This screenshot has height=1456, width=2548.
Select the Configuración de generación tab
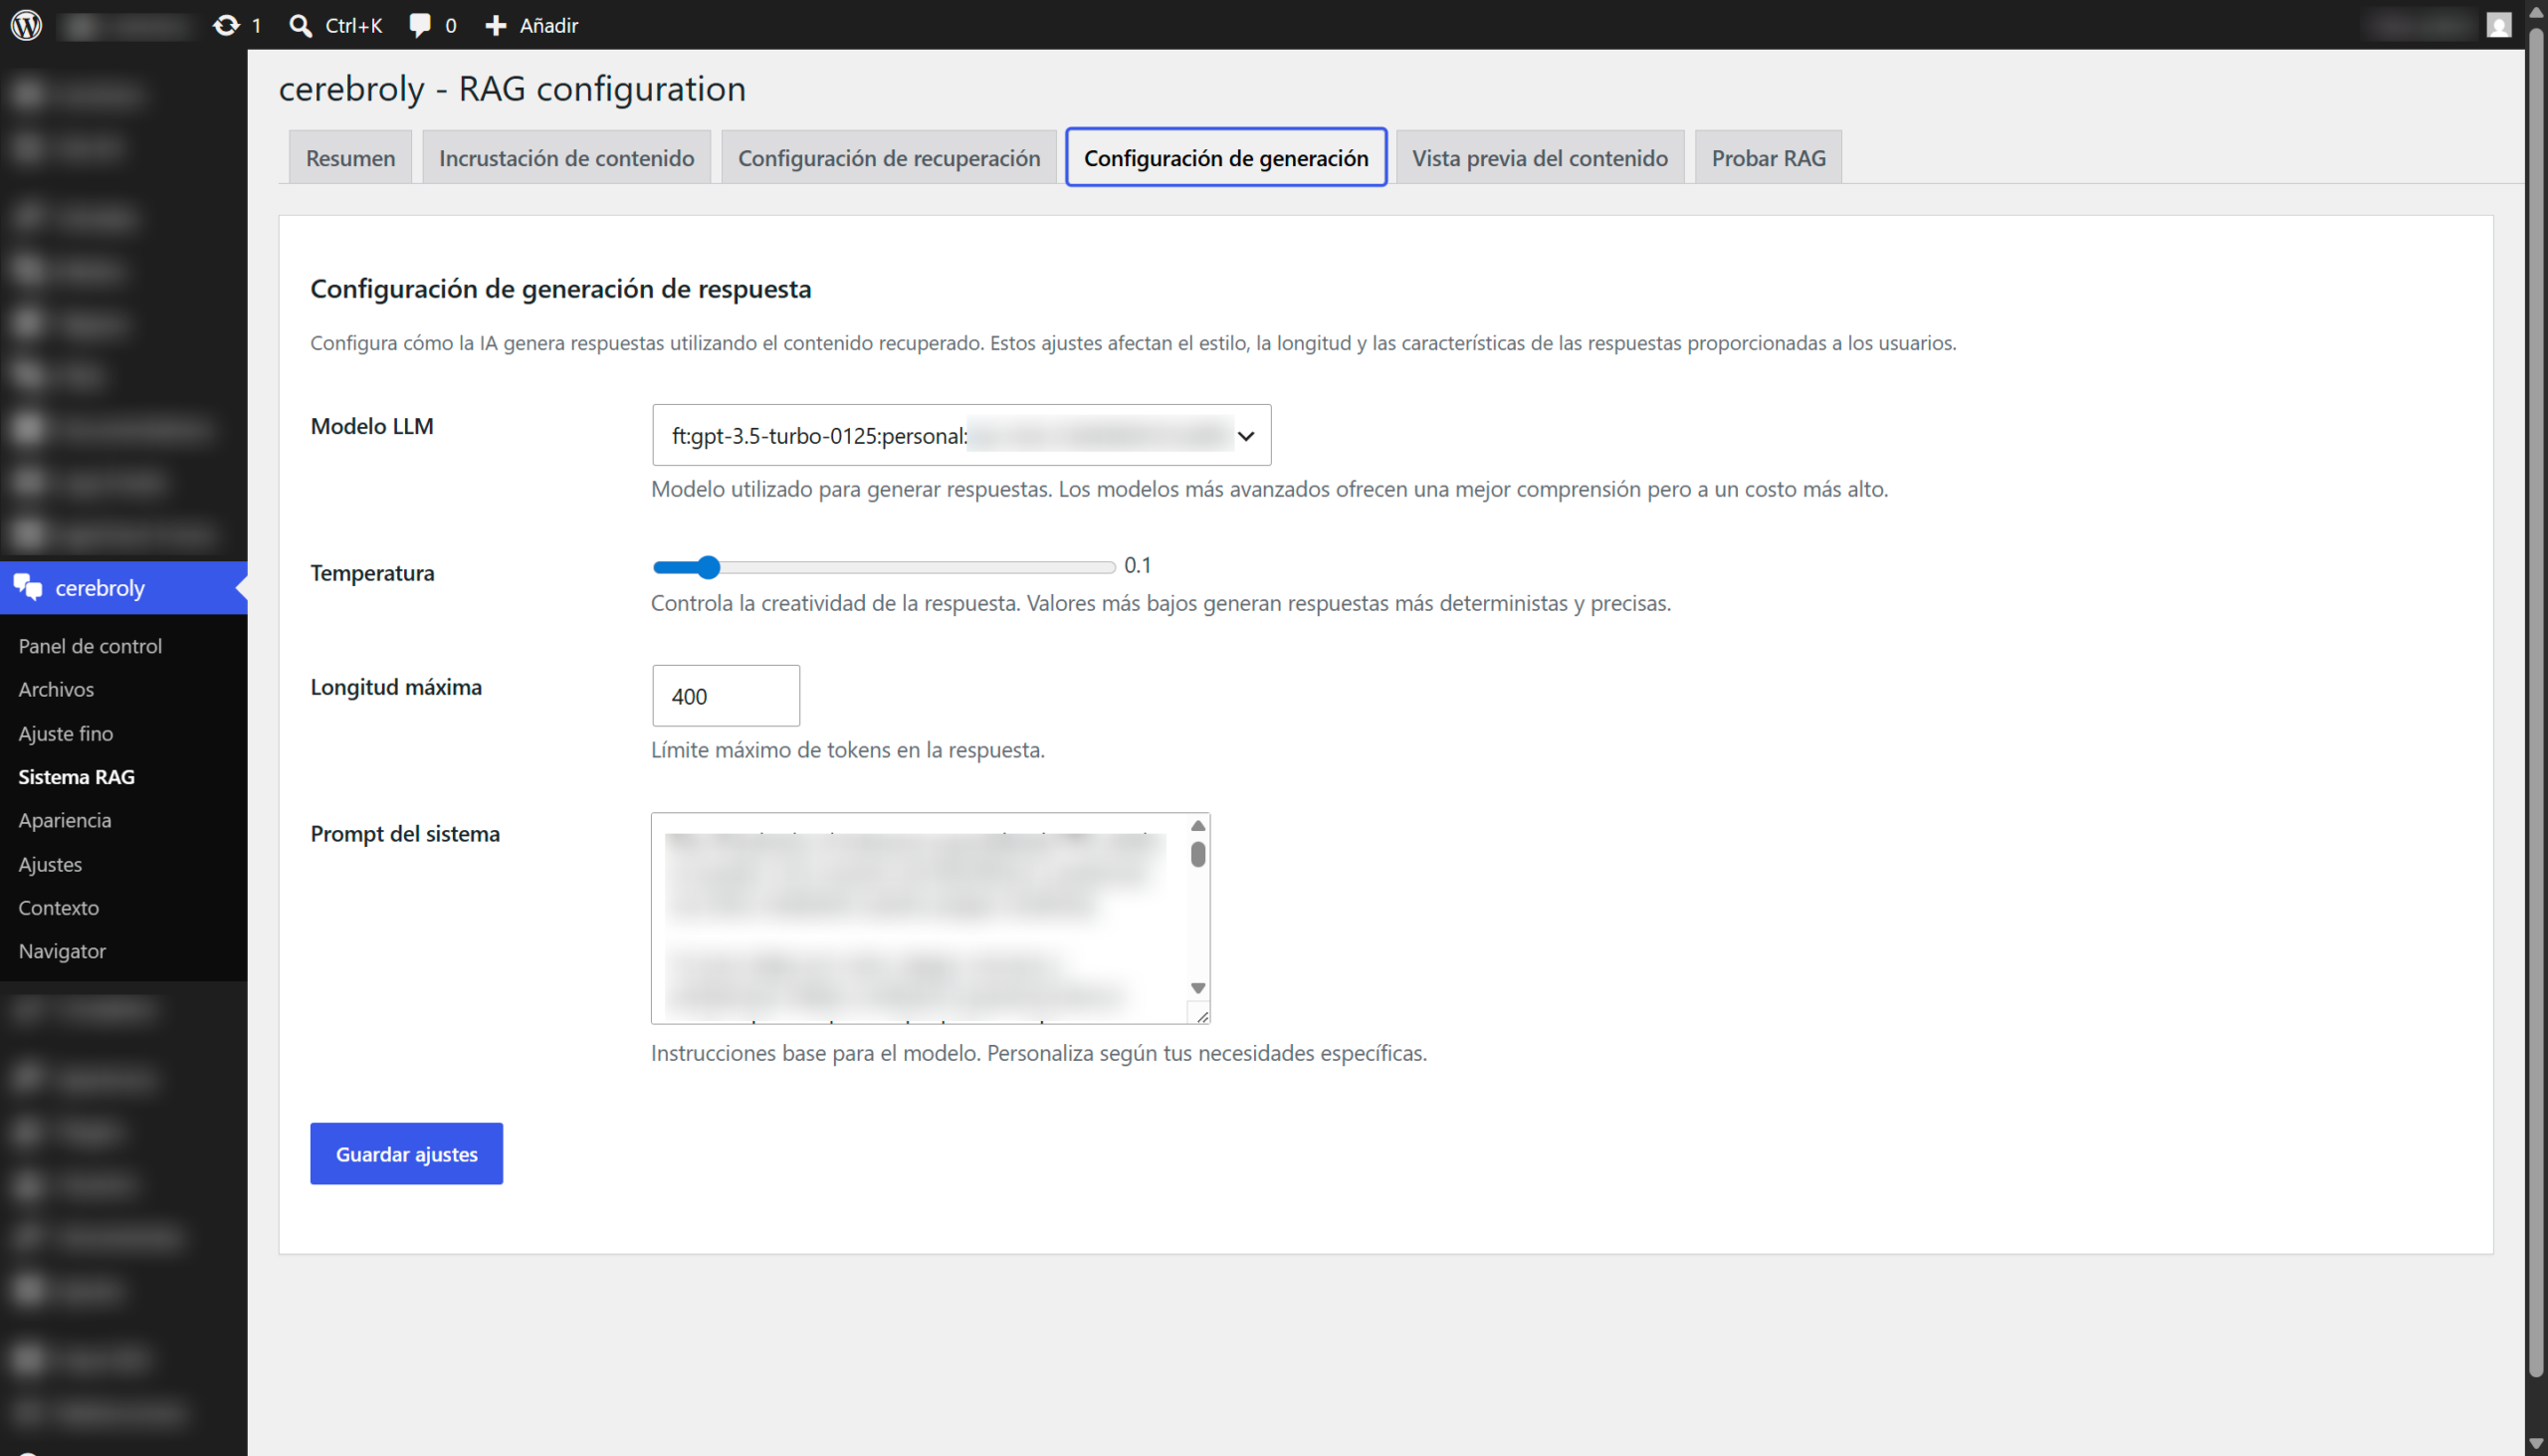point(1226,157)
